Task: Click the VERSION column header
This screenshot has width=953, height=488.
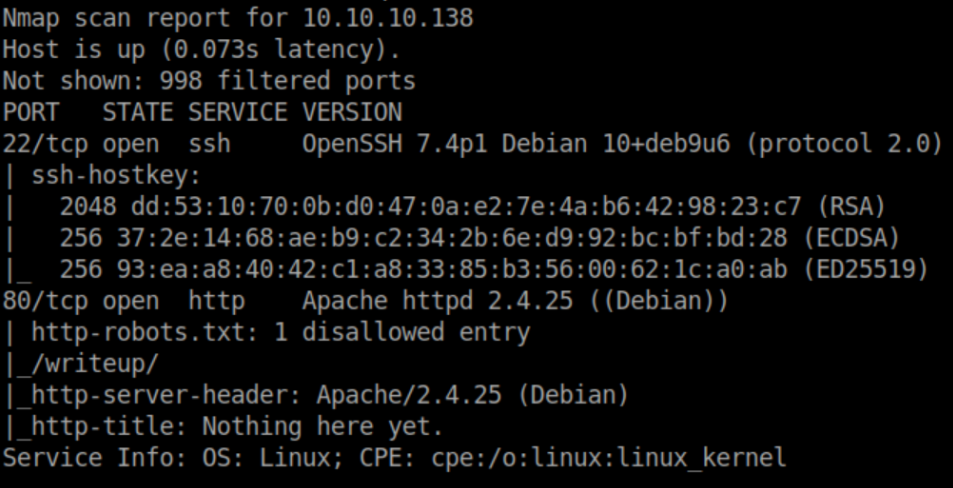Action: (x=352, y=111)
